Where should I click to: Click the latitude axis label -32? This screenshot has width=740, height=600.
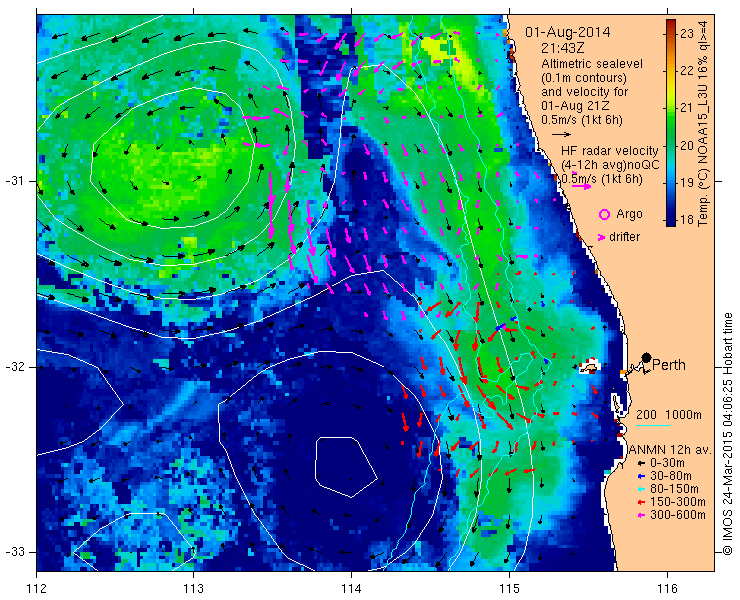pos(14,367)
